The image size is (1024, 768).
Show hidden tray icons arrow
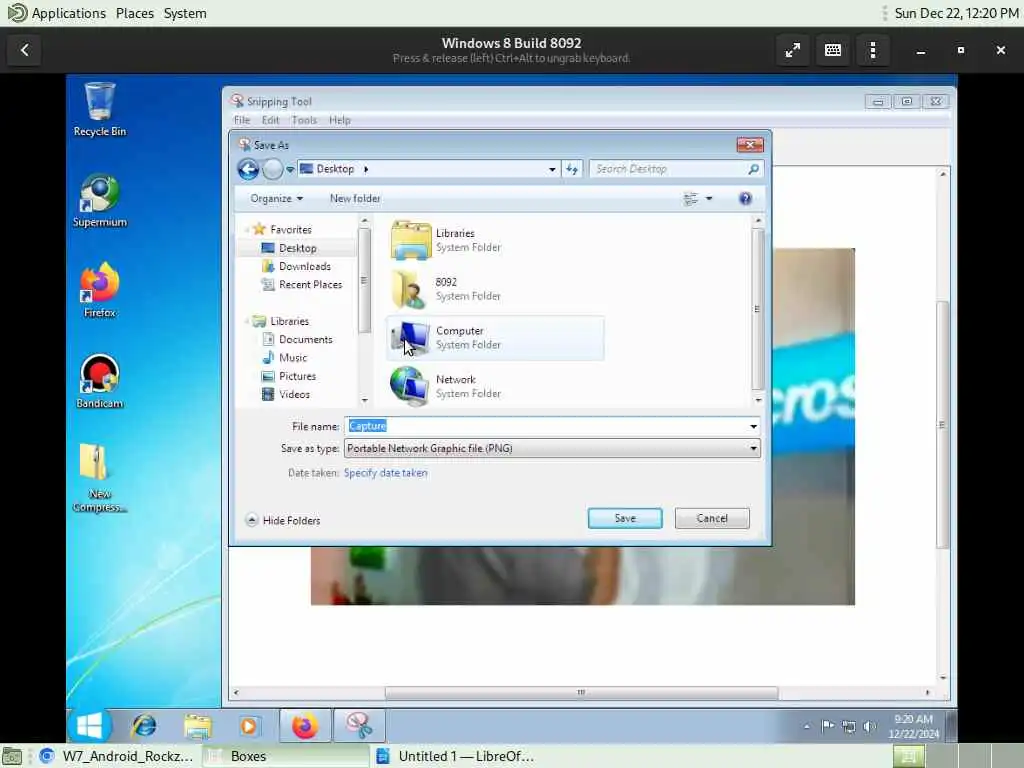click(807, 726)
